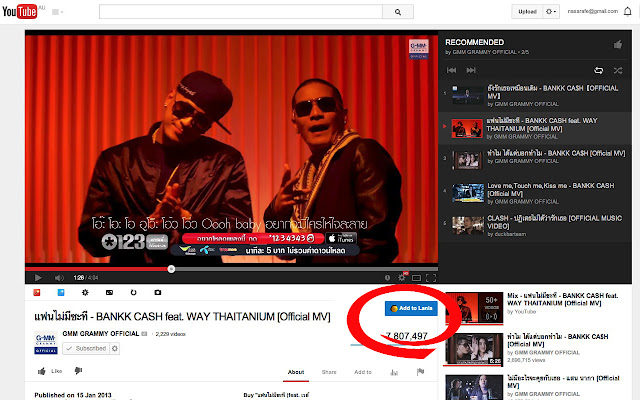This screenshot has height=400, width=640.
Task: Toggle annotations icon in the player
Action: (x=387, y=278)
